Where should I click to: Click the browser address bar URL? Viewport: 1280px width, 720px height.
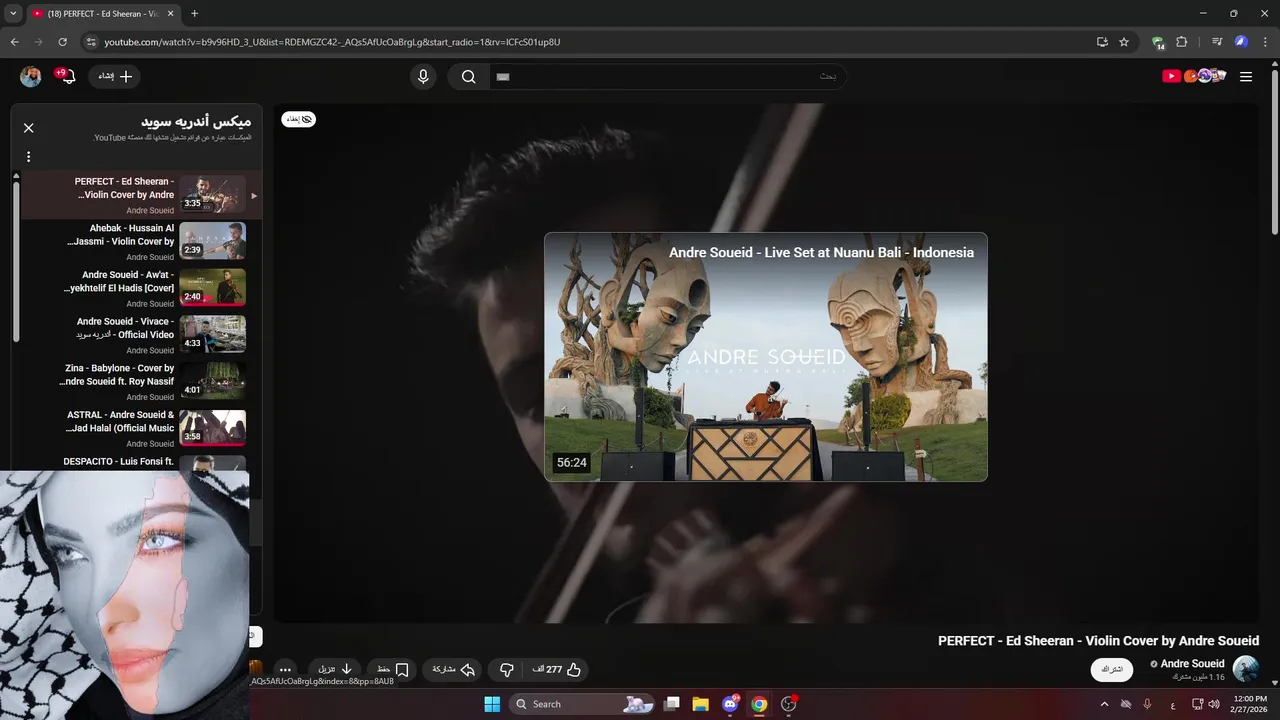point(332,42)
